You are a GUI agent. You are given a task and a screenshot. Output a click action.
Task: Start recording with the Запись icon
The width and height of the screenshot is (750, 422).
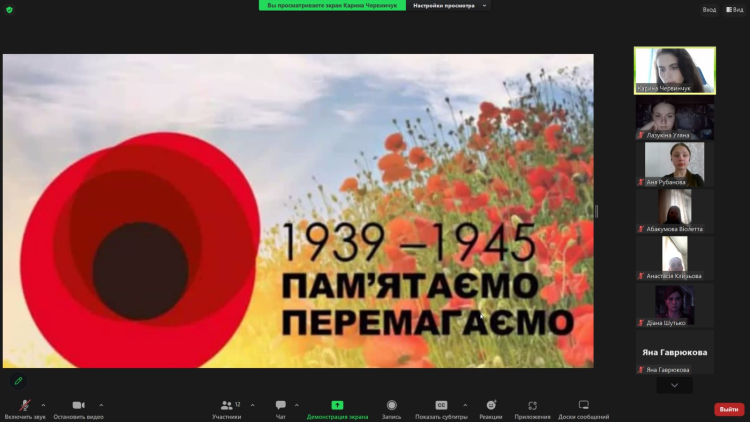tap(391, 405)
